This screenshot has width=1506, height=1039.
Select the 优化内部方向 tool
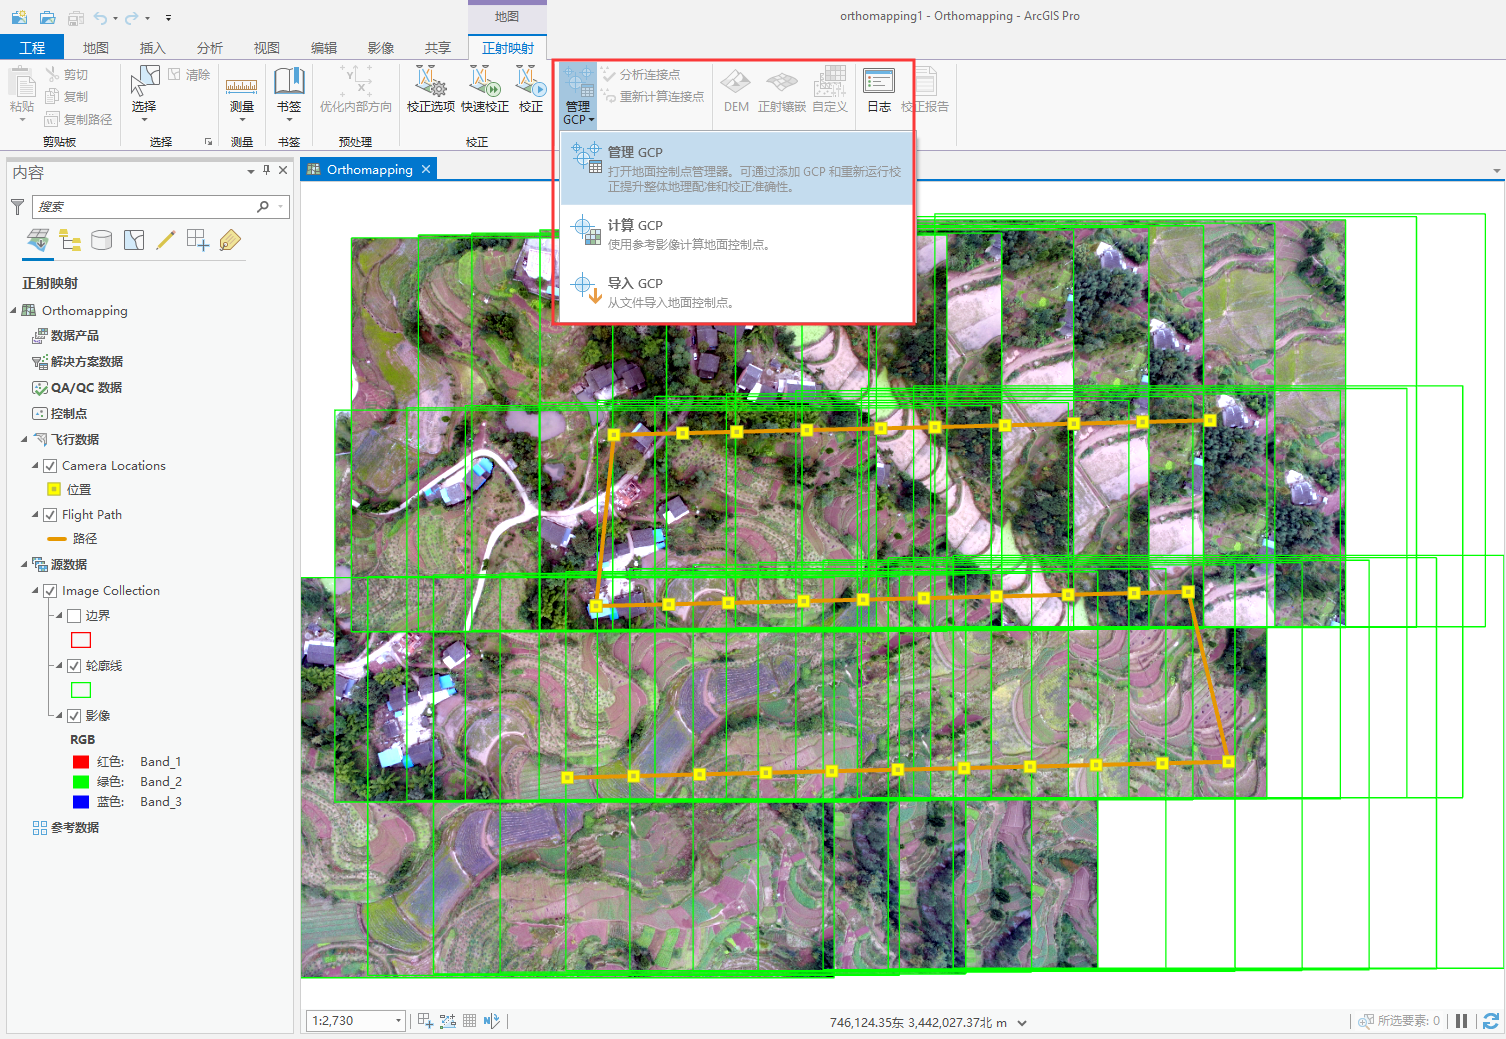(x=355, y=90)
